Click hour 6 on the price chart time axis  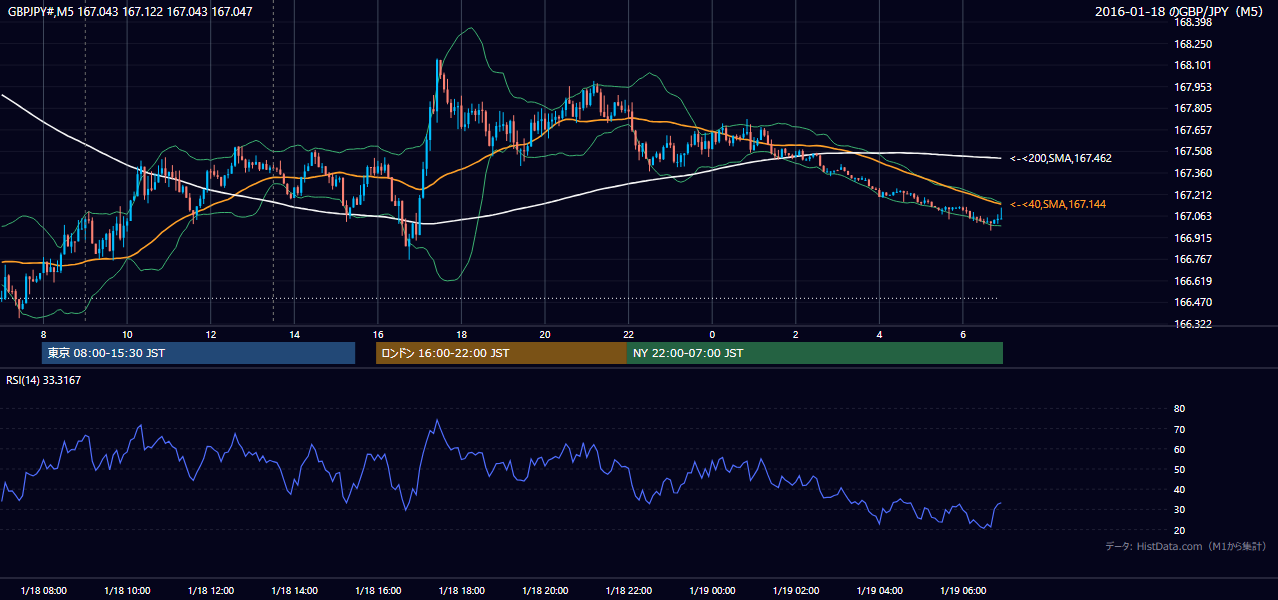click(963, 333)
